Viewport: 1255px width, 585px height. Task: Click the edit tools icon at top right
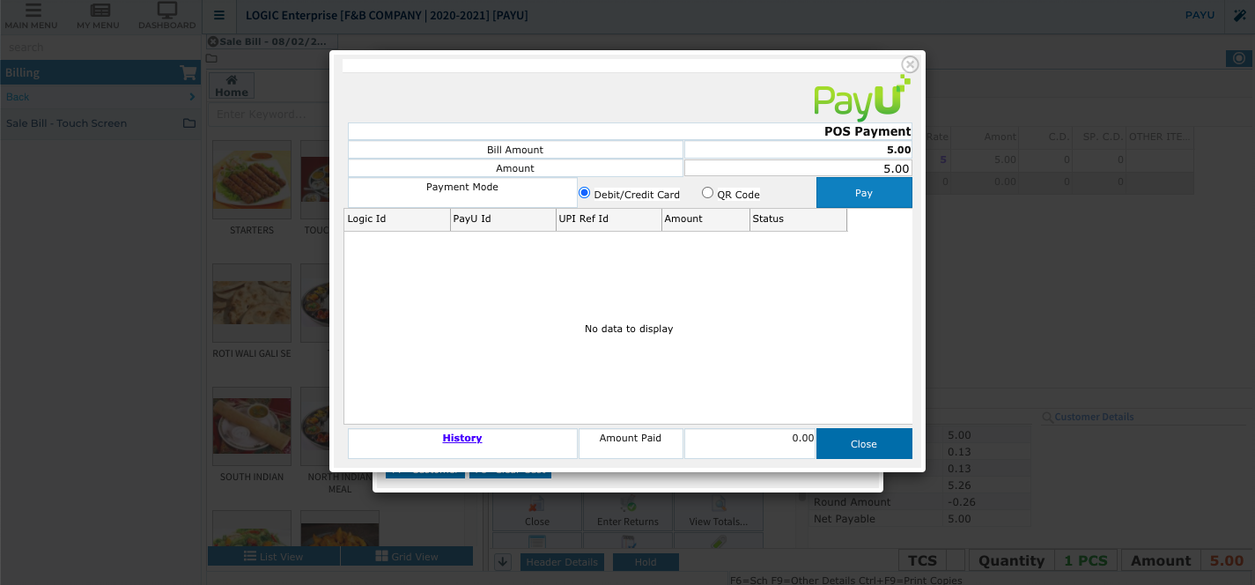point(1240,15)
